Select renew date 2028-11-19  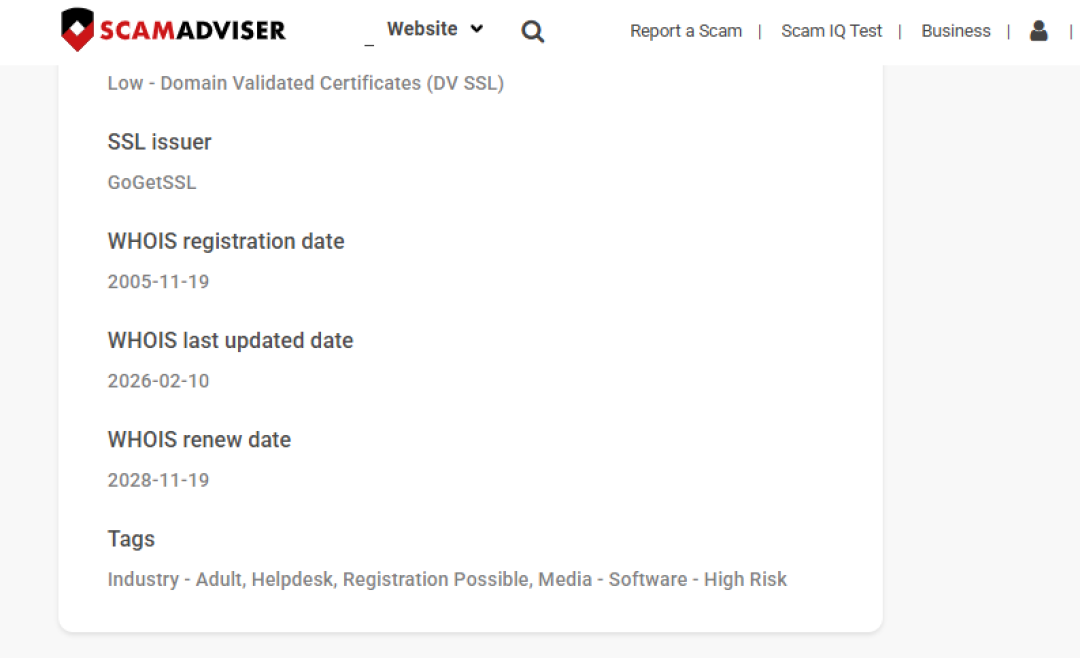coord(158,480)
